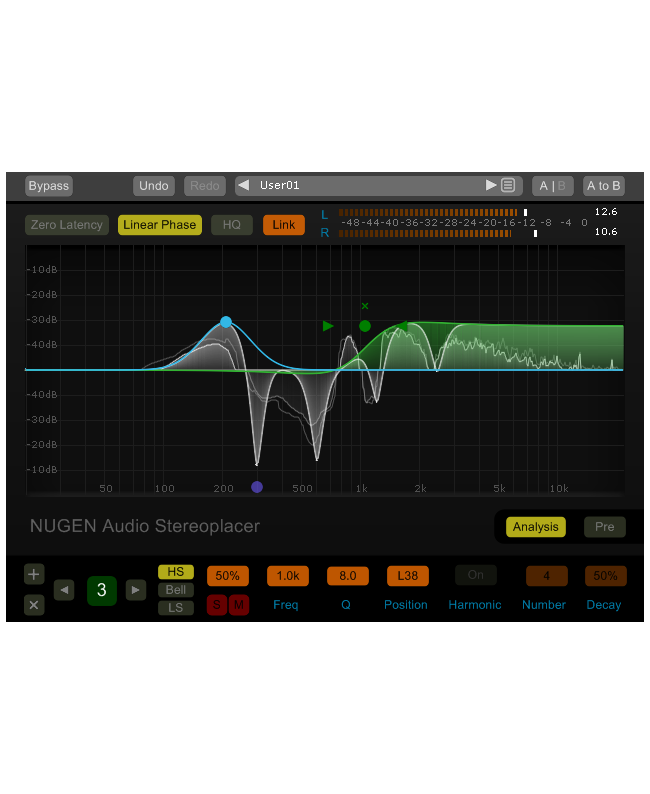The width and height of the screenshot is (650, 794).
Task: Select the blue band node on curve
Action: 226,322
